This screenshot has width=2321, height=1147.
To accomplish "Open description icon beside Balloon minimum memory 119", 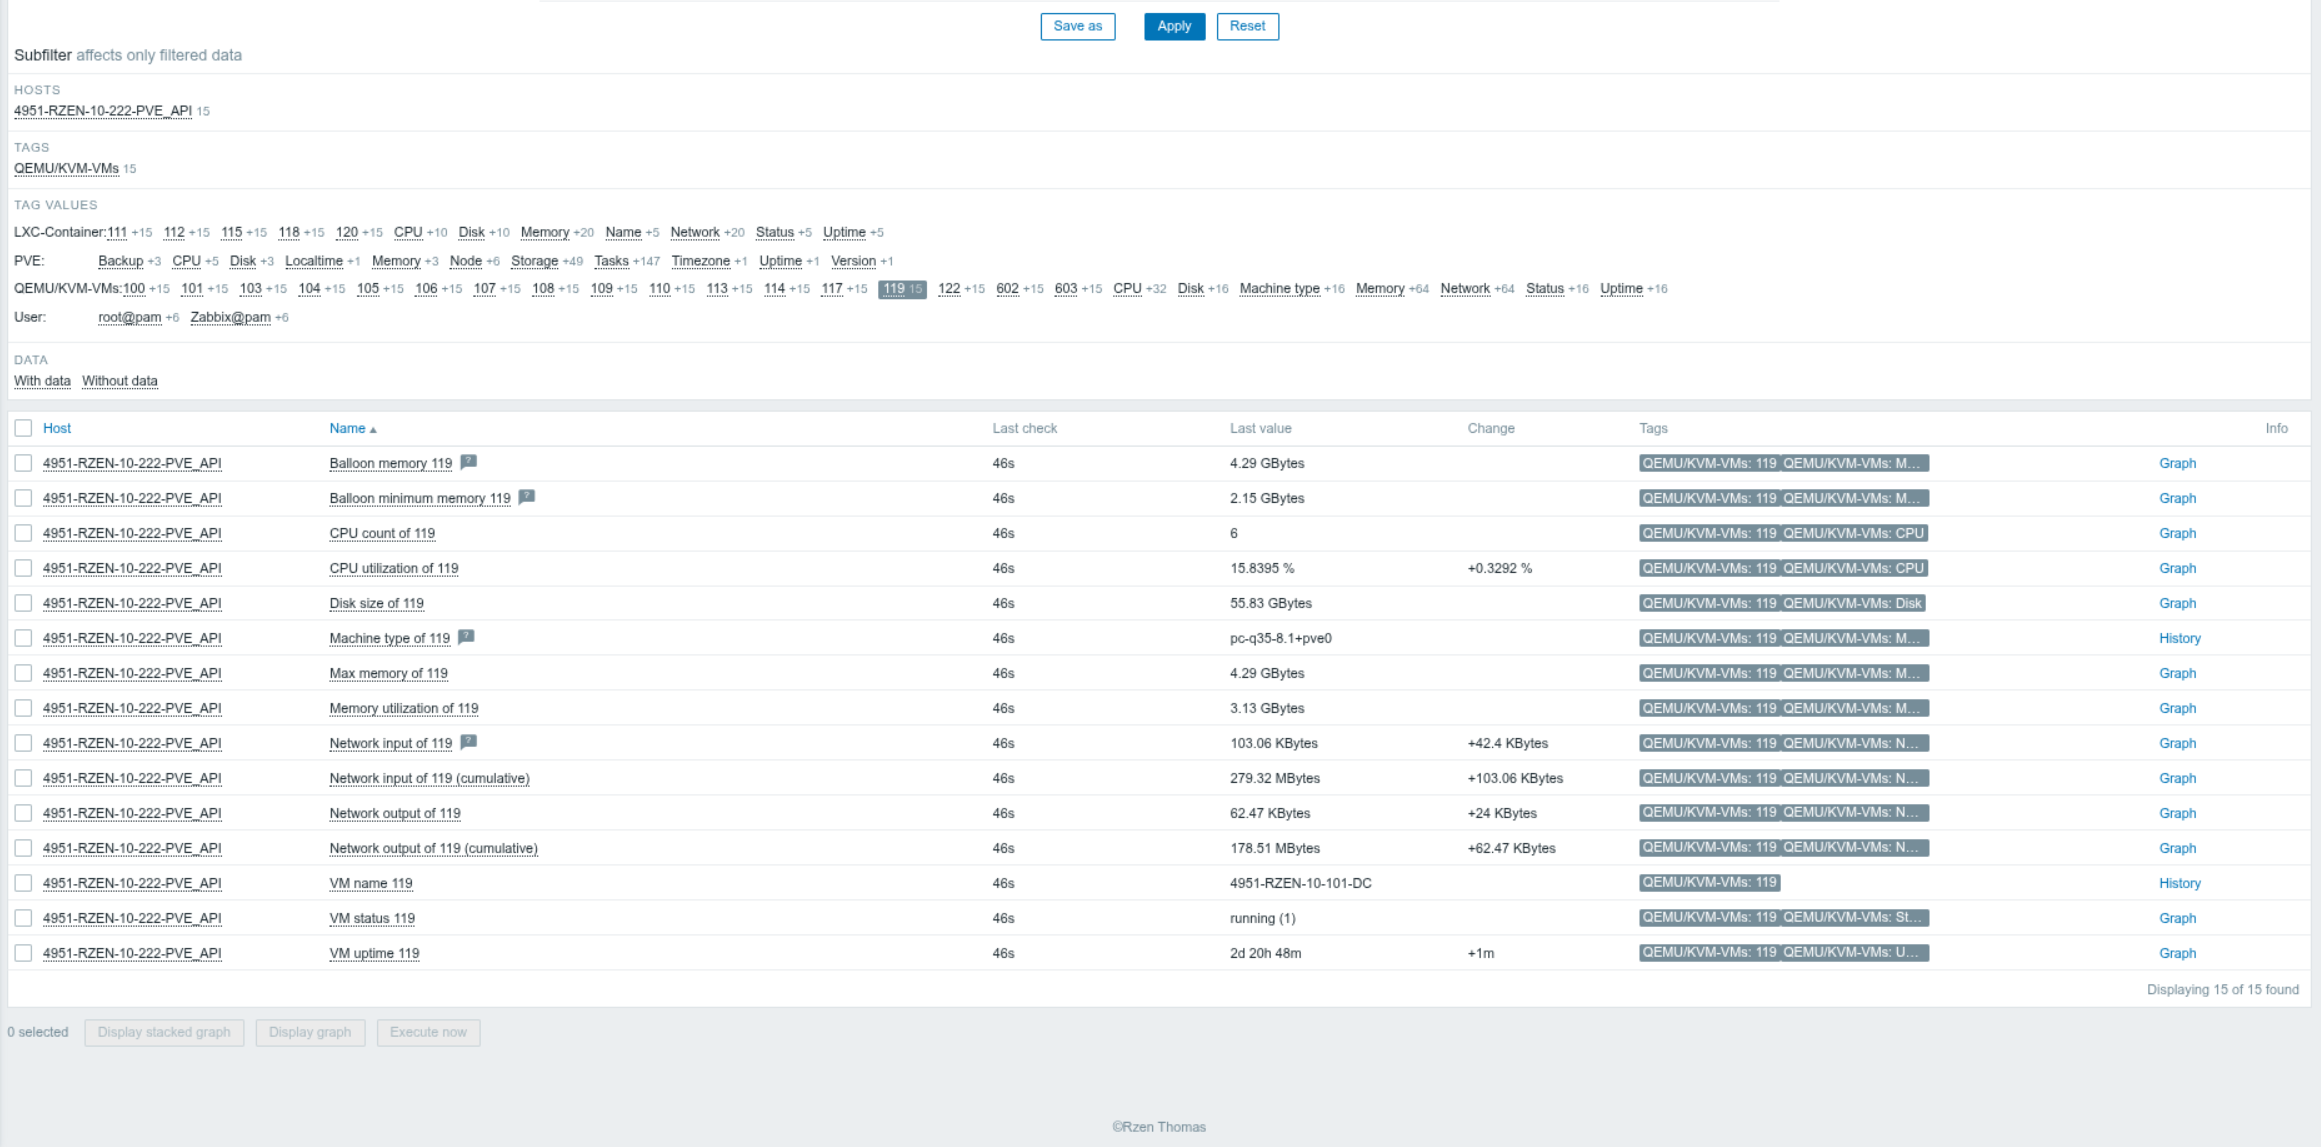I will [x=526, y=497].
